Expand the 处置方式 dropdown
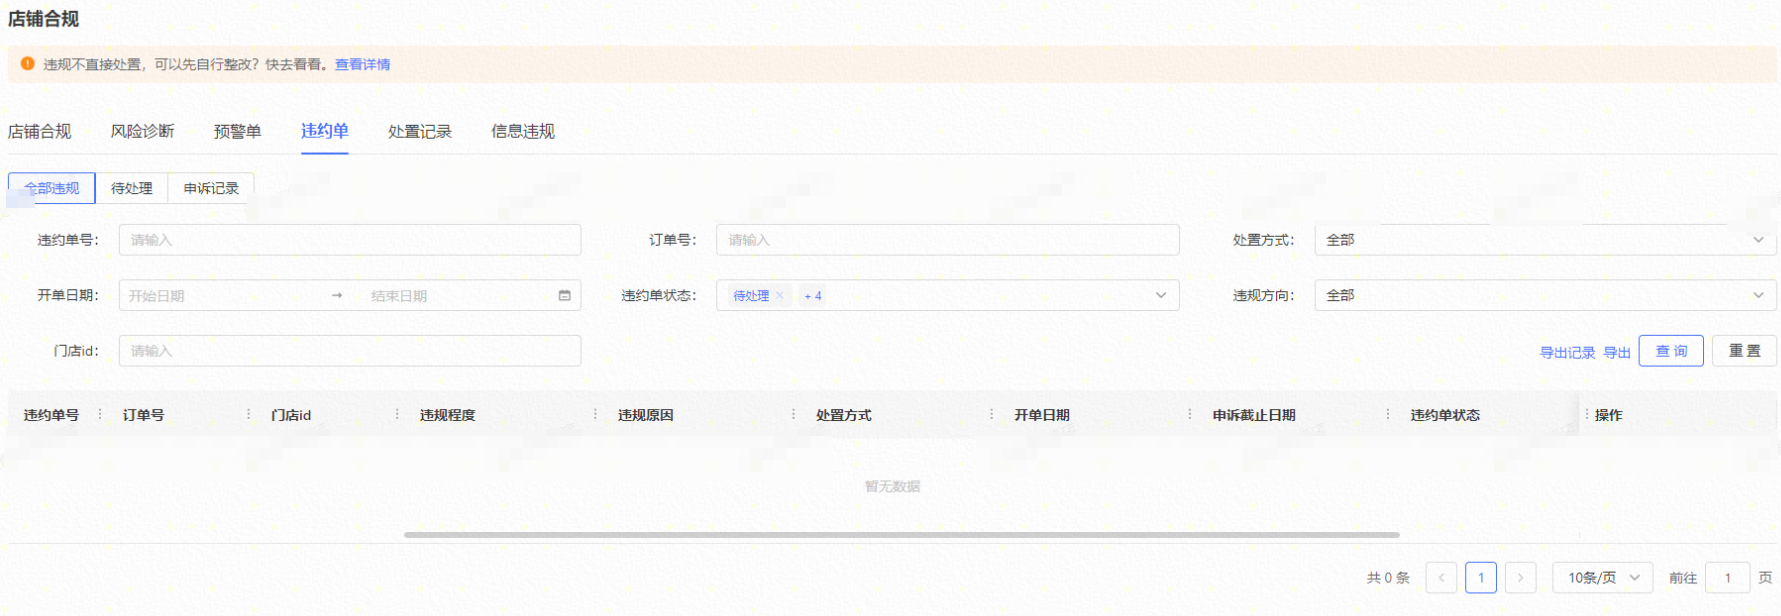This screenshot has width=1781, height=616. pyautogui.click(x=1545, y=240)
